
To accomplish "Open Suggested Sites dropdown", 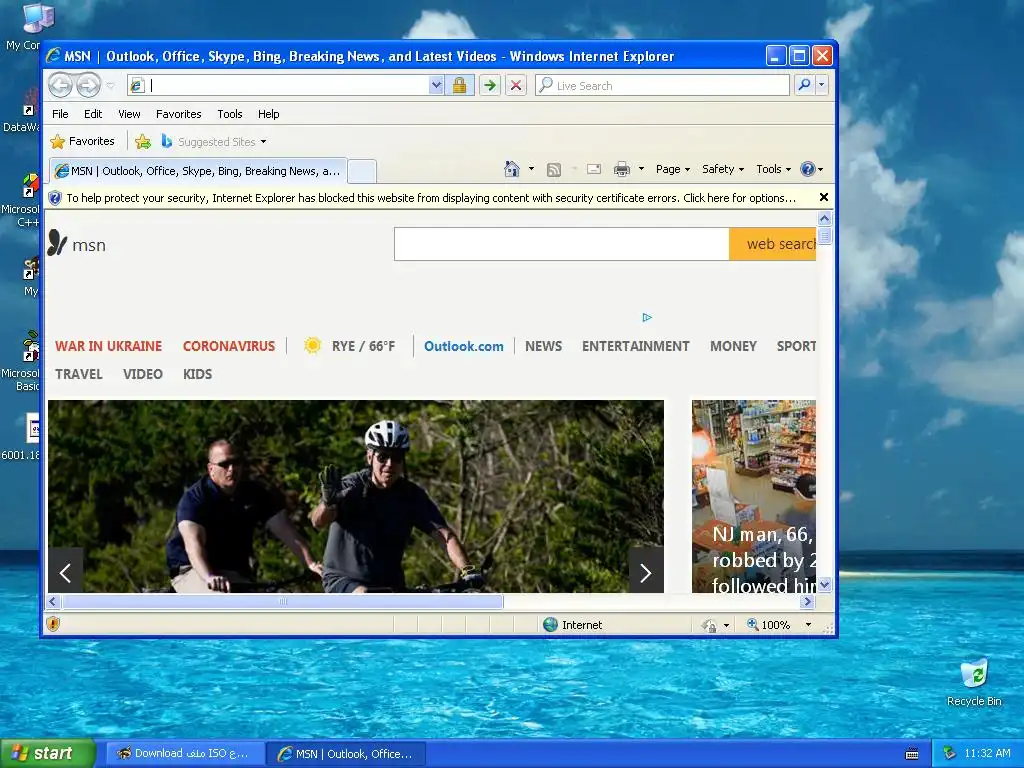I will (x=214, y=142).
